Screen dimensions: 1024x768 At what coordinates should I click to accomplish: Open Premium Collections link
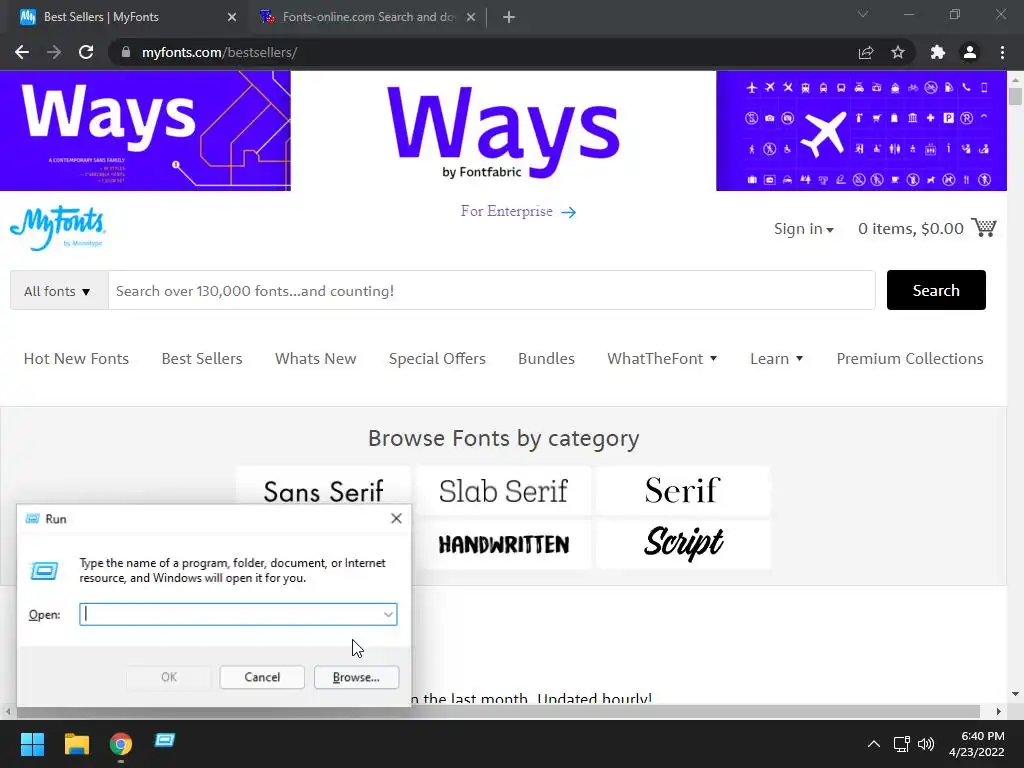click(910, 359)
